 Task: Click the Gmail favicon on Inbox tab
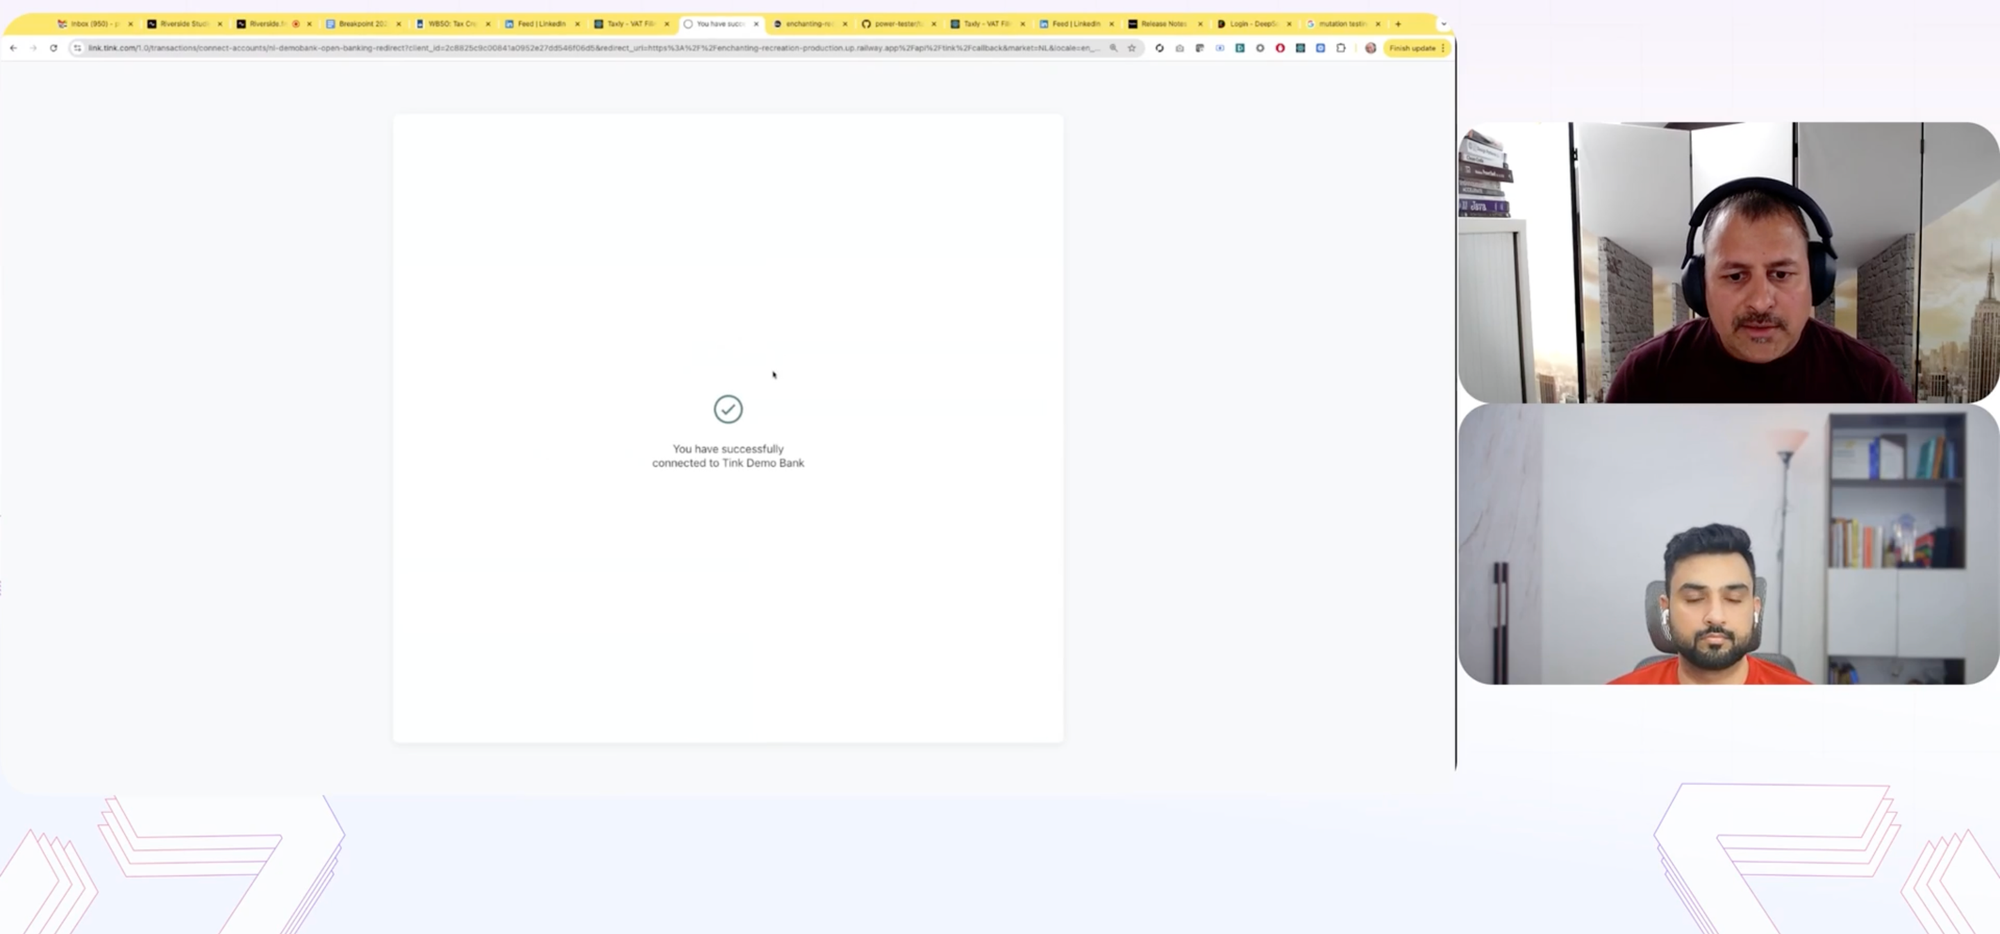coord(63,24)
